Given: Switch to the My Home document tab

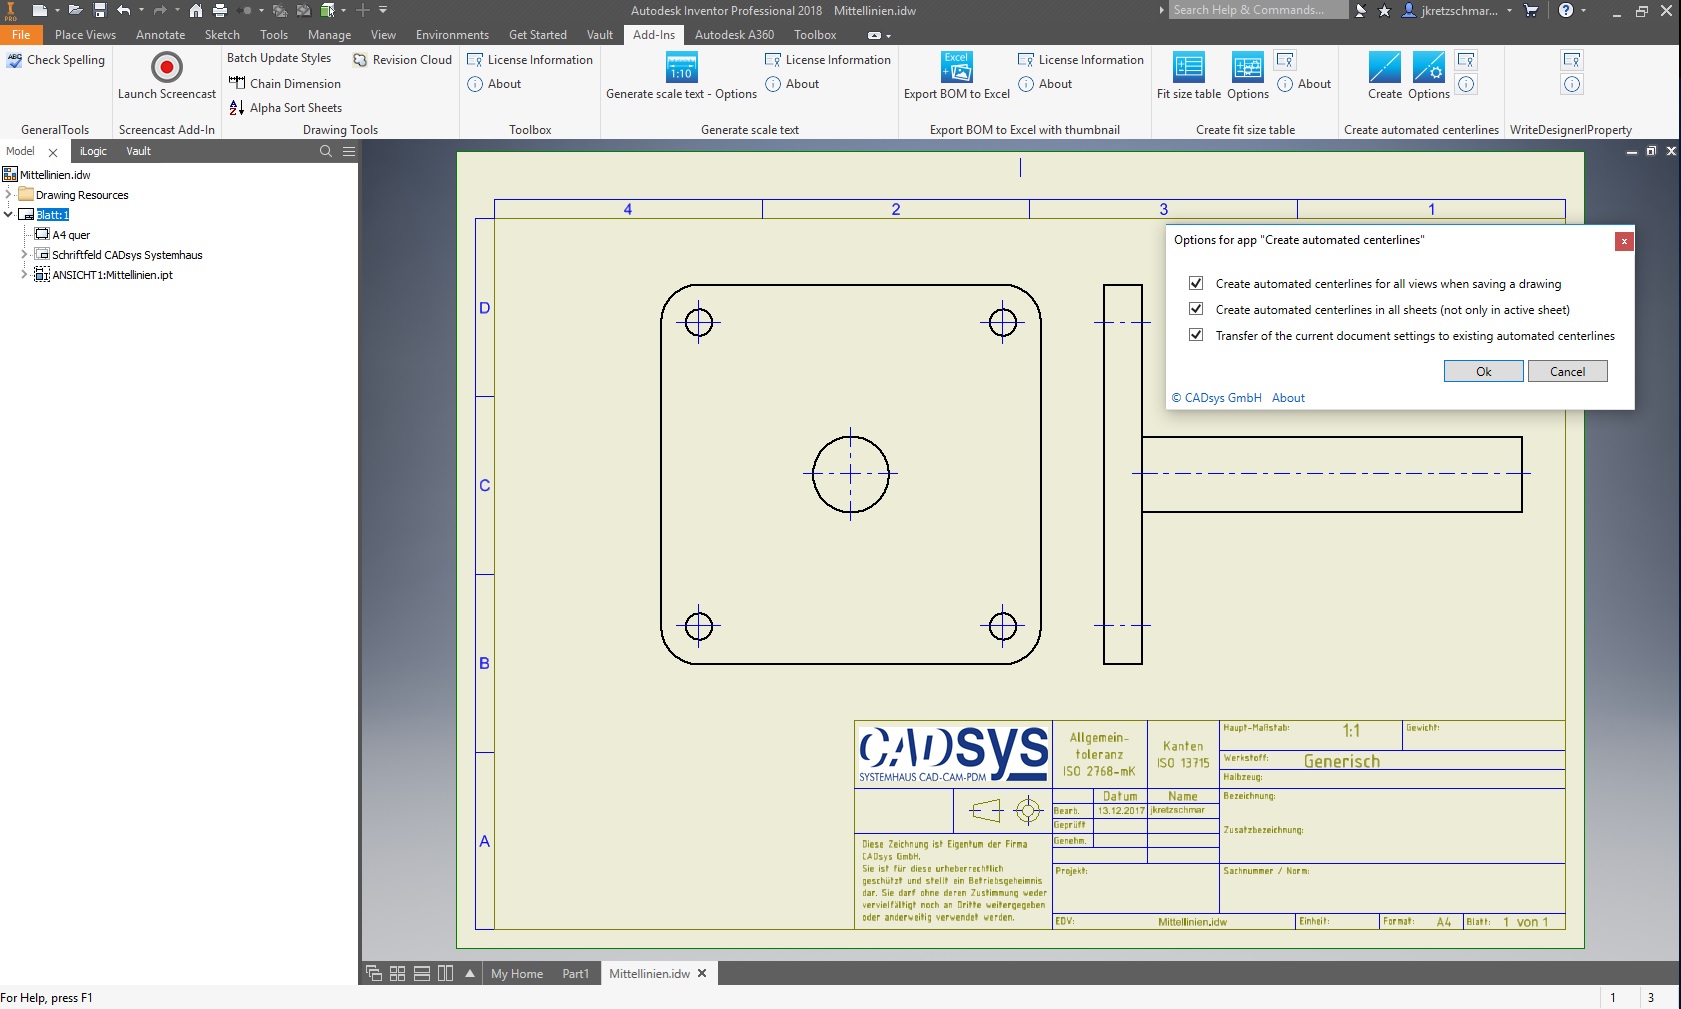Looking at the screenshot, I should [517, 974].
